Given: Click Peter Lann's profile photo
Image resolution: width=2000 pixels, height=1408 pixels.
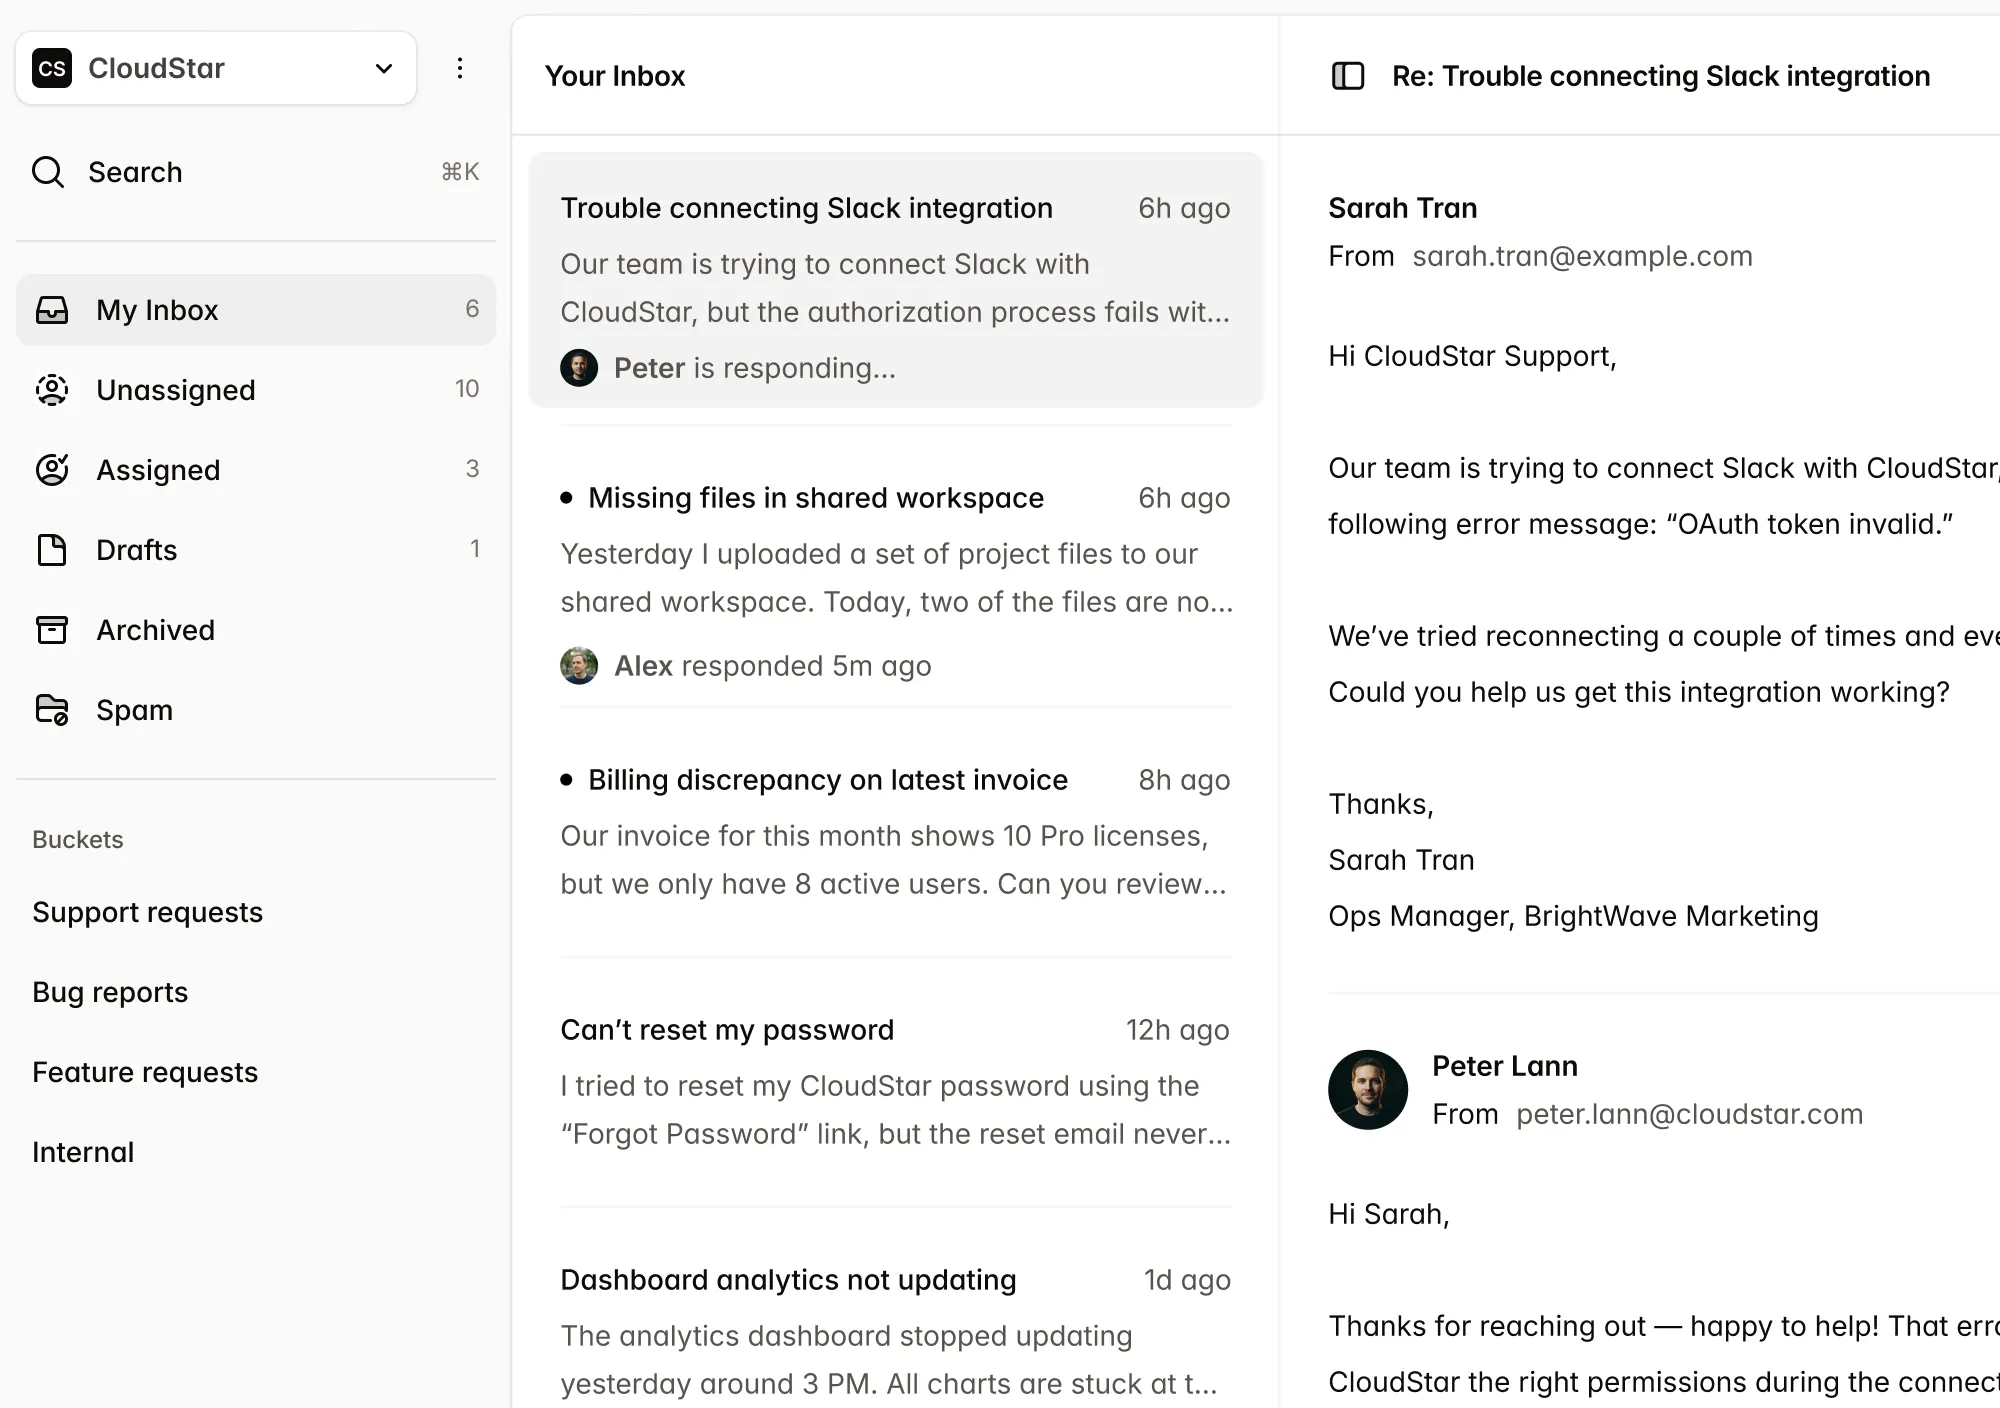Looking at the screenshot, I should tap(1368, 1090).
